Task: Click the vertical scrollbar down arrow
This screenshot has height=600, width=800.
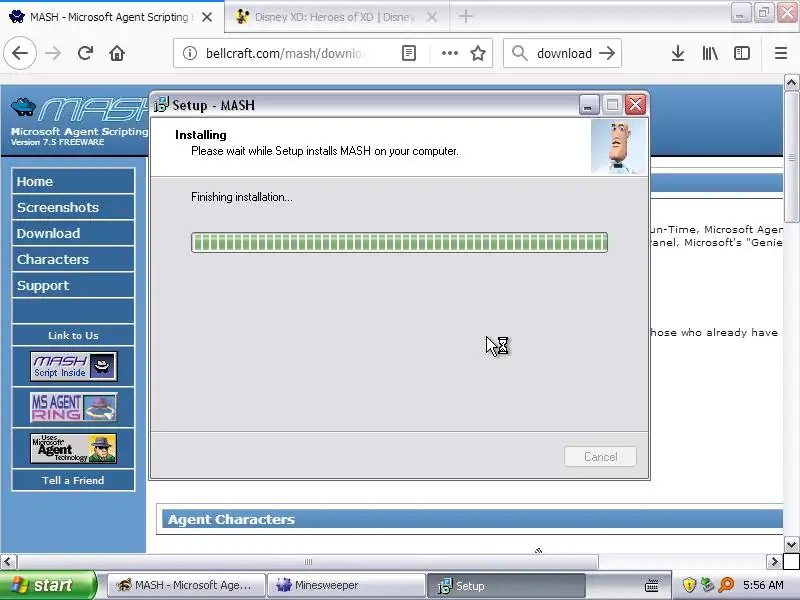Action: [x=791, y=544]
